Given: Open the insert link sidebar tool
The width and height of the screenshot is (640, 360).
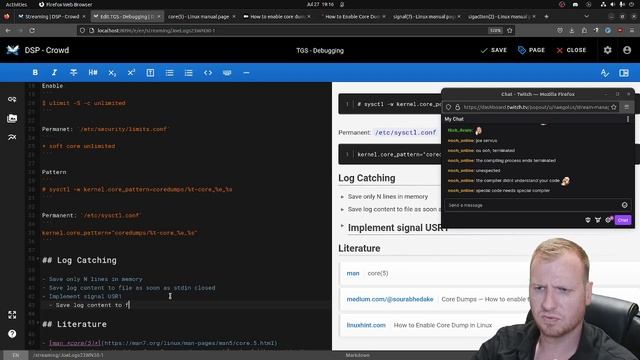Looking at the screenshot, I should 12,99.
